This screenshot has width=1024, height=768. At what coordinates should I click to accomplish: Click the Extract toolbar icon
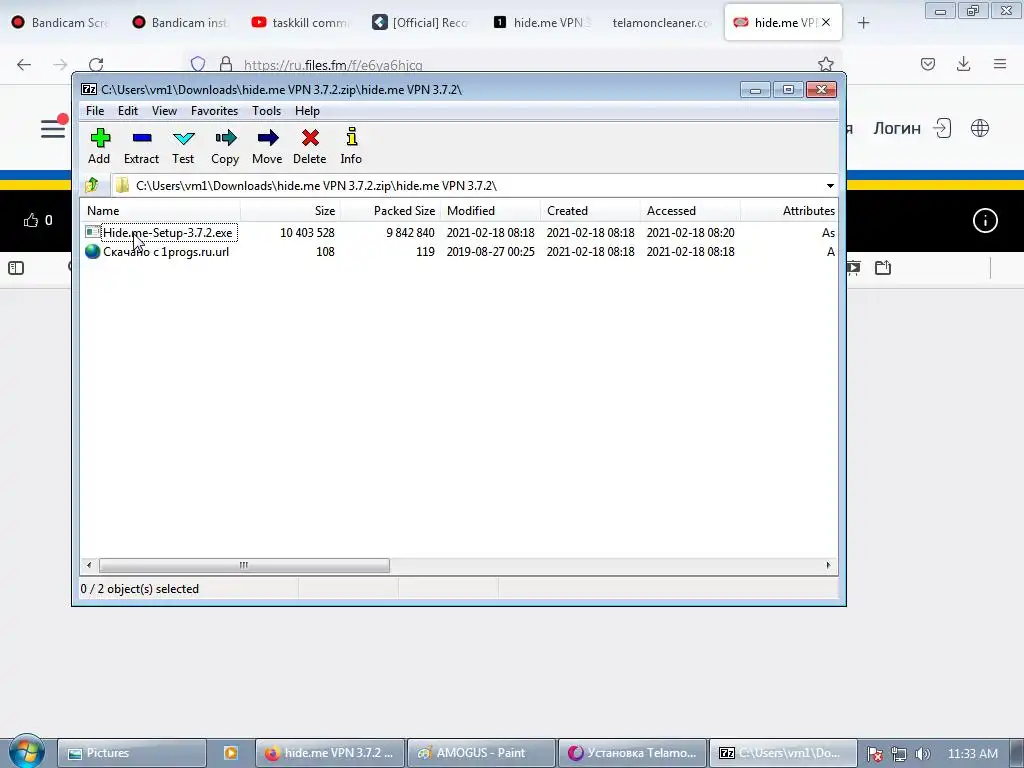pos(141,146)
